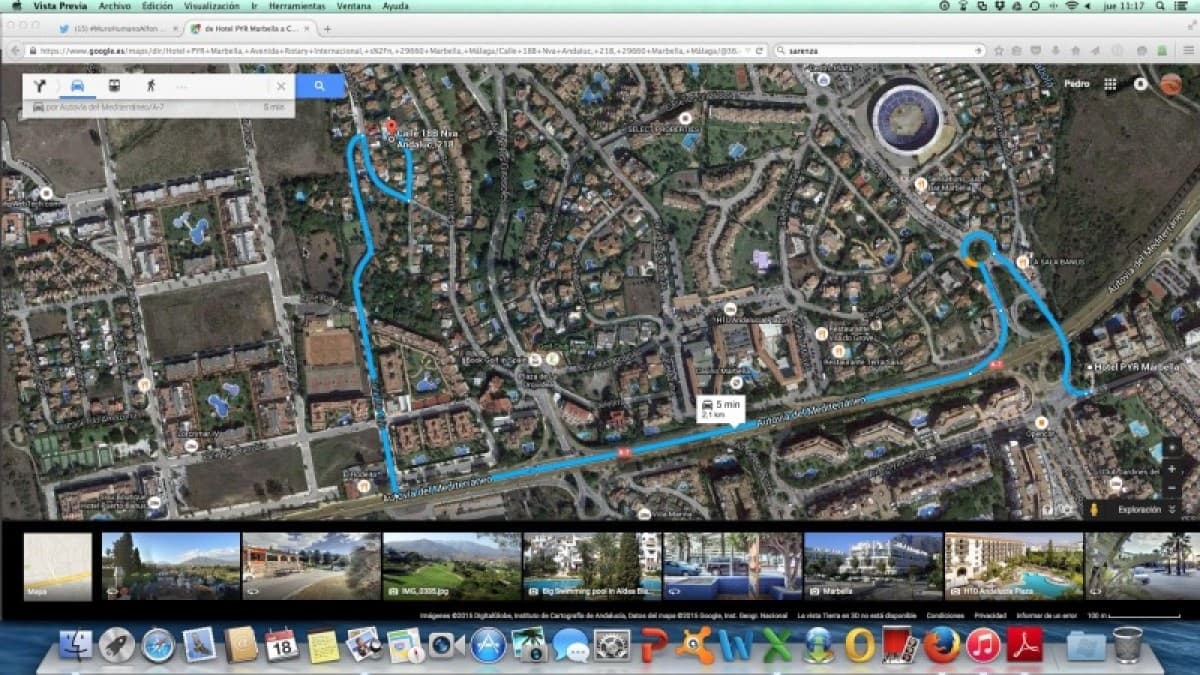Choose walking directions icon

click(151, 86)
